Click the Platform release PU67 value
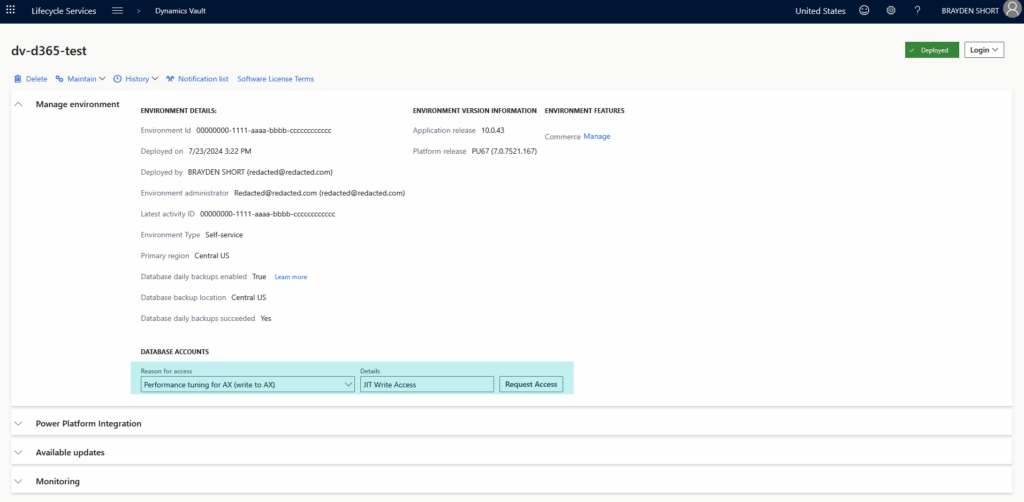The height and width of the screenshot is (502, 1024). point(504,151)
